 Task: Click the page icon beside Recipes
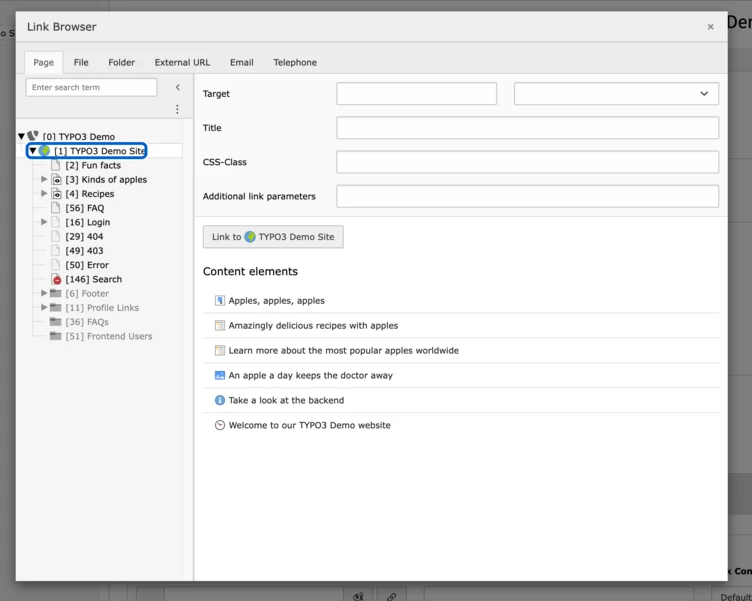57,194
